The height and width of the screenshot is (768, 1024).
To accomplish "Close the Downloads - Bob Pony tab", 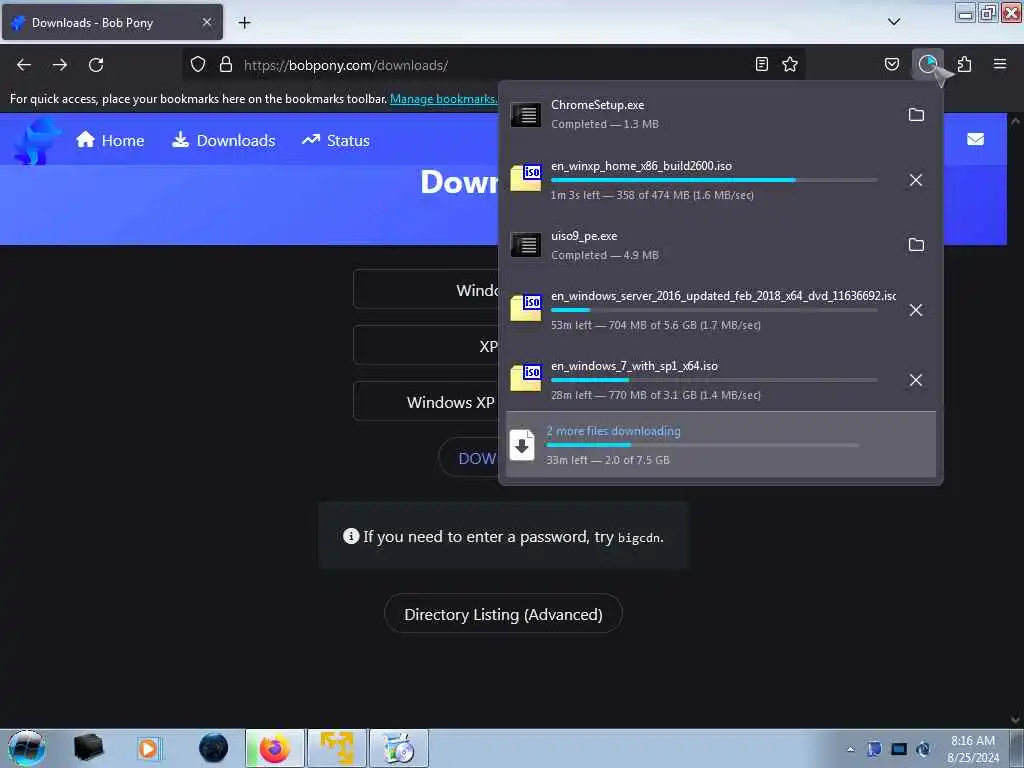I will point(207,22).
